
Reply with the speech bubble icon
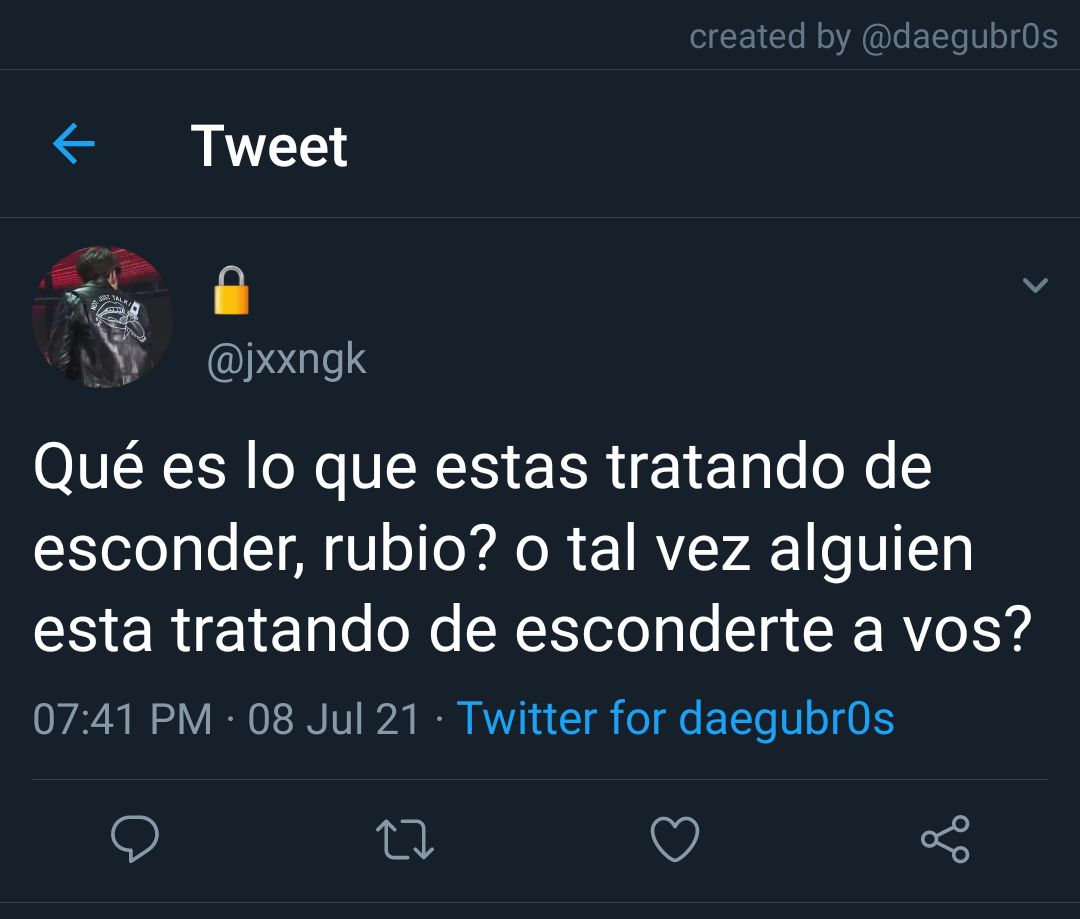(135, 838)
